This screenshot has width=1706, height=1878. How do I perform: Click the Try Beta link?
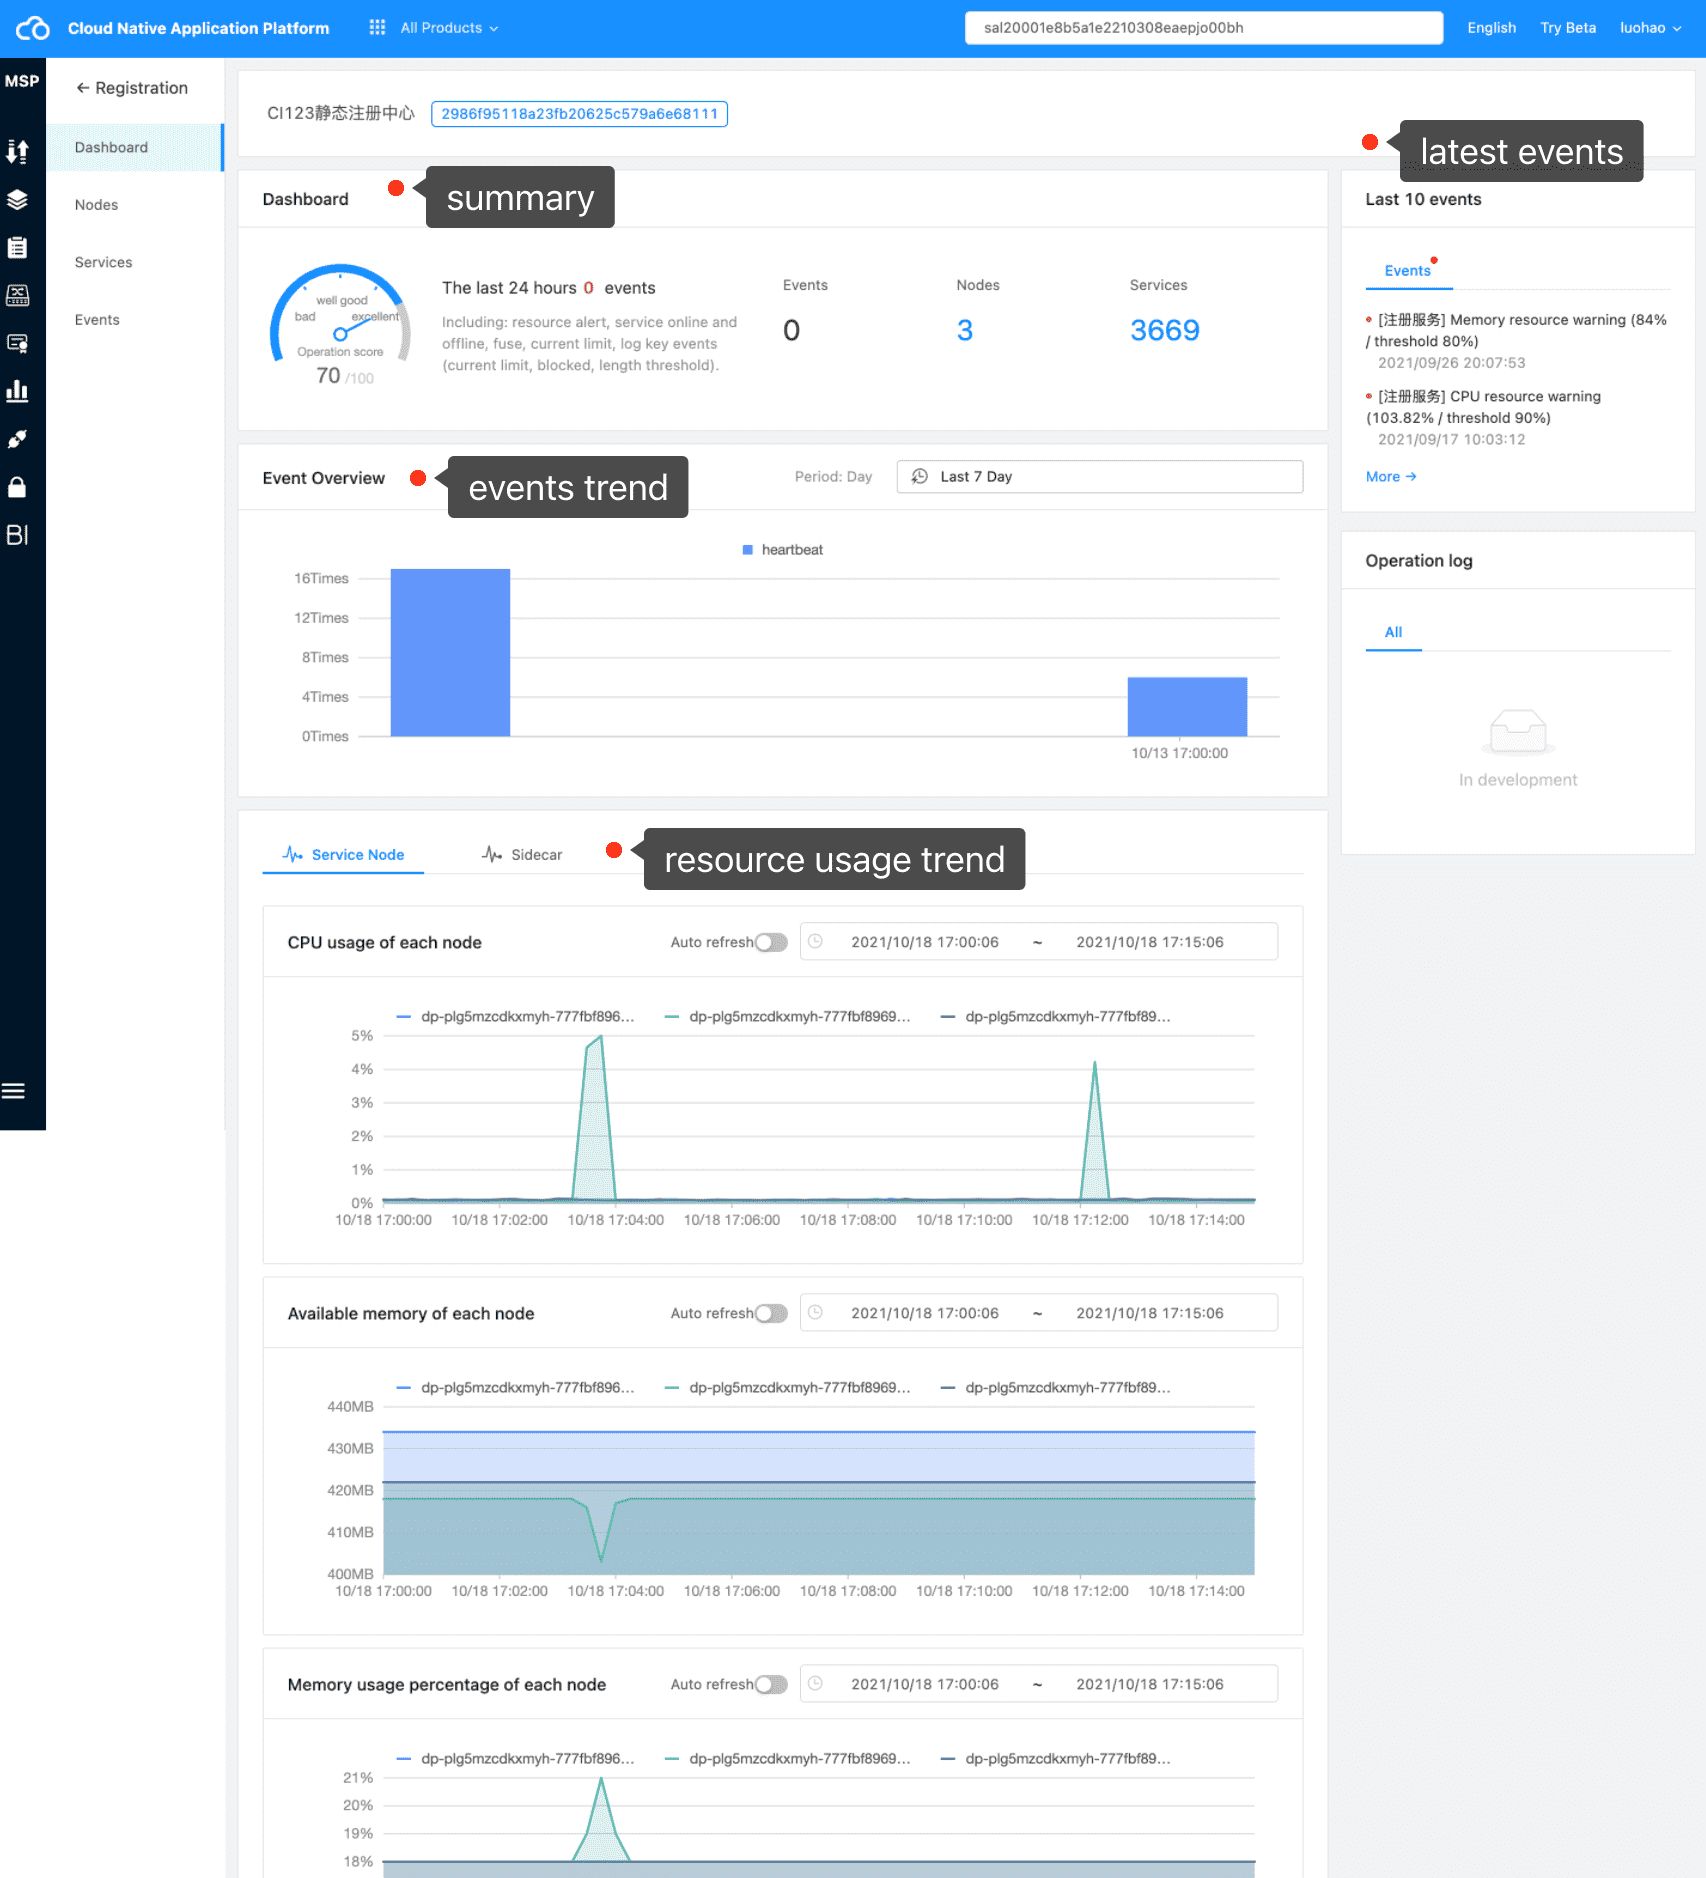pyautogui.click(x=1568, y=28)
